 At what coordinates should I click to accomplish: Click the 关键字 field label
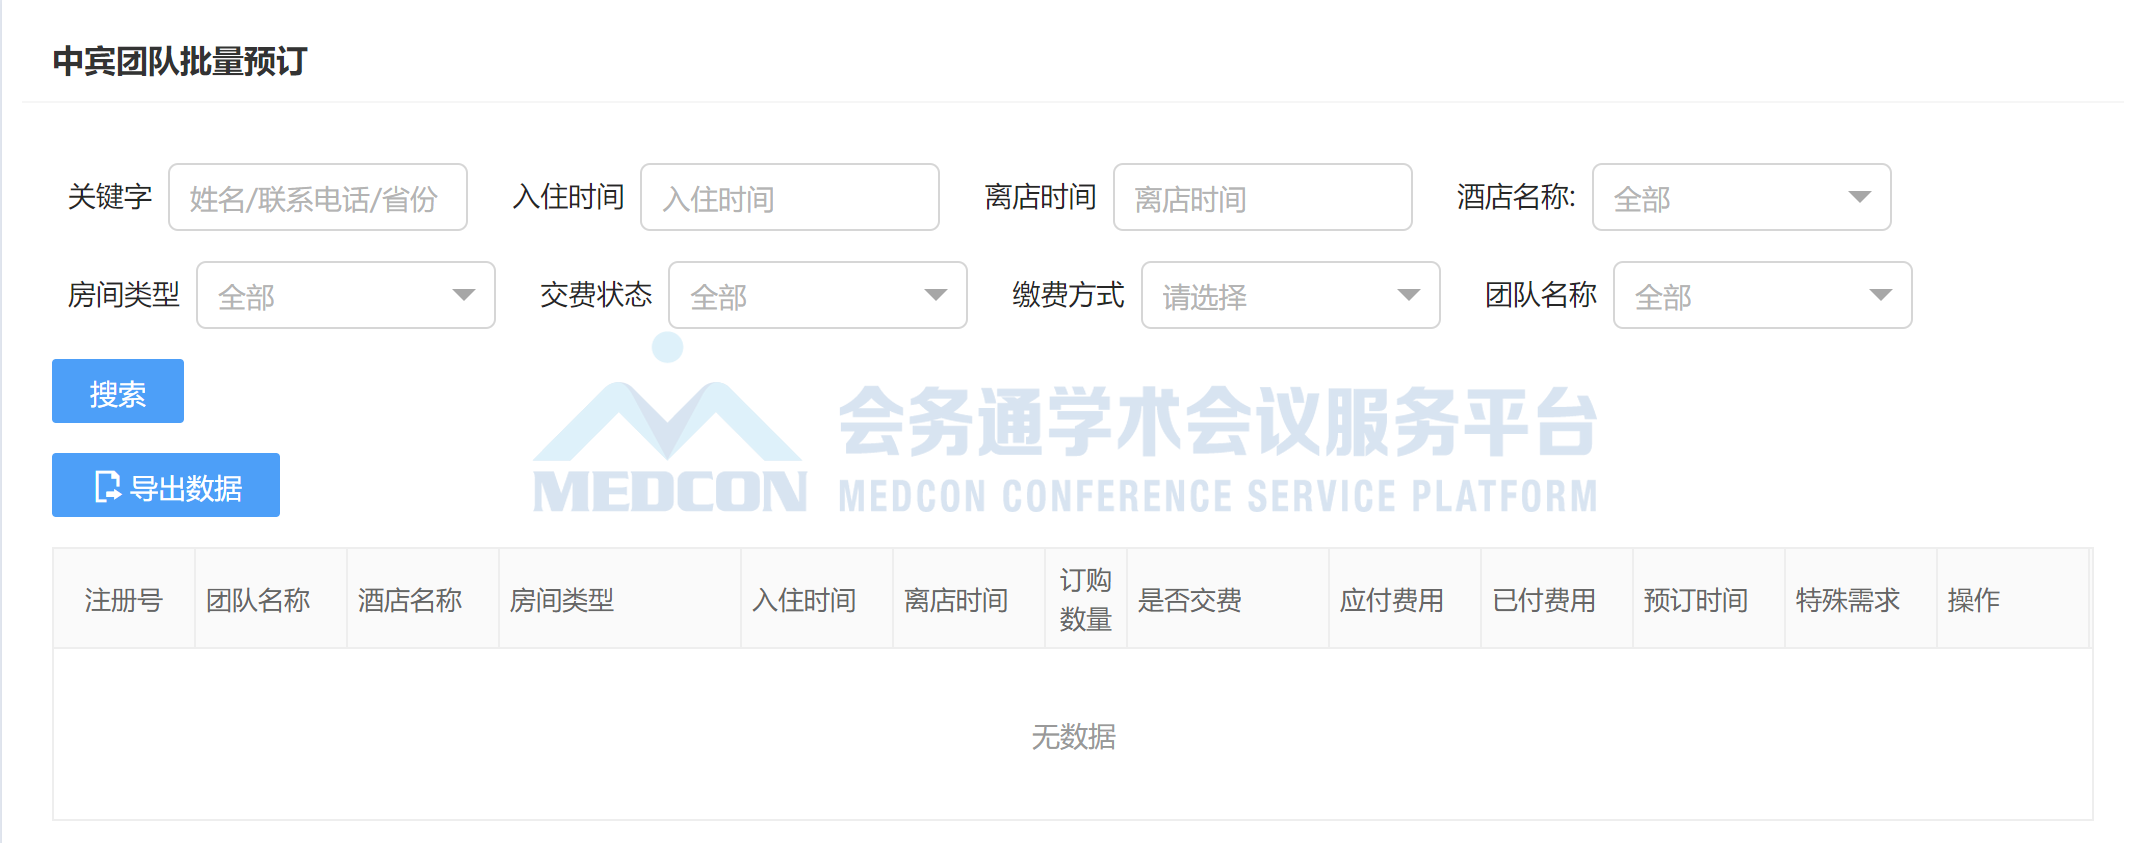click(110, 197)
